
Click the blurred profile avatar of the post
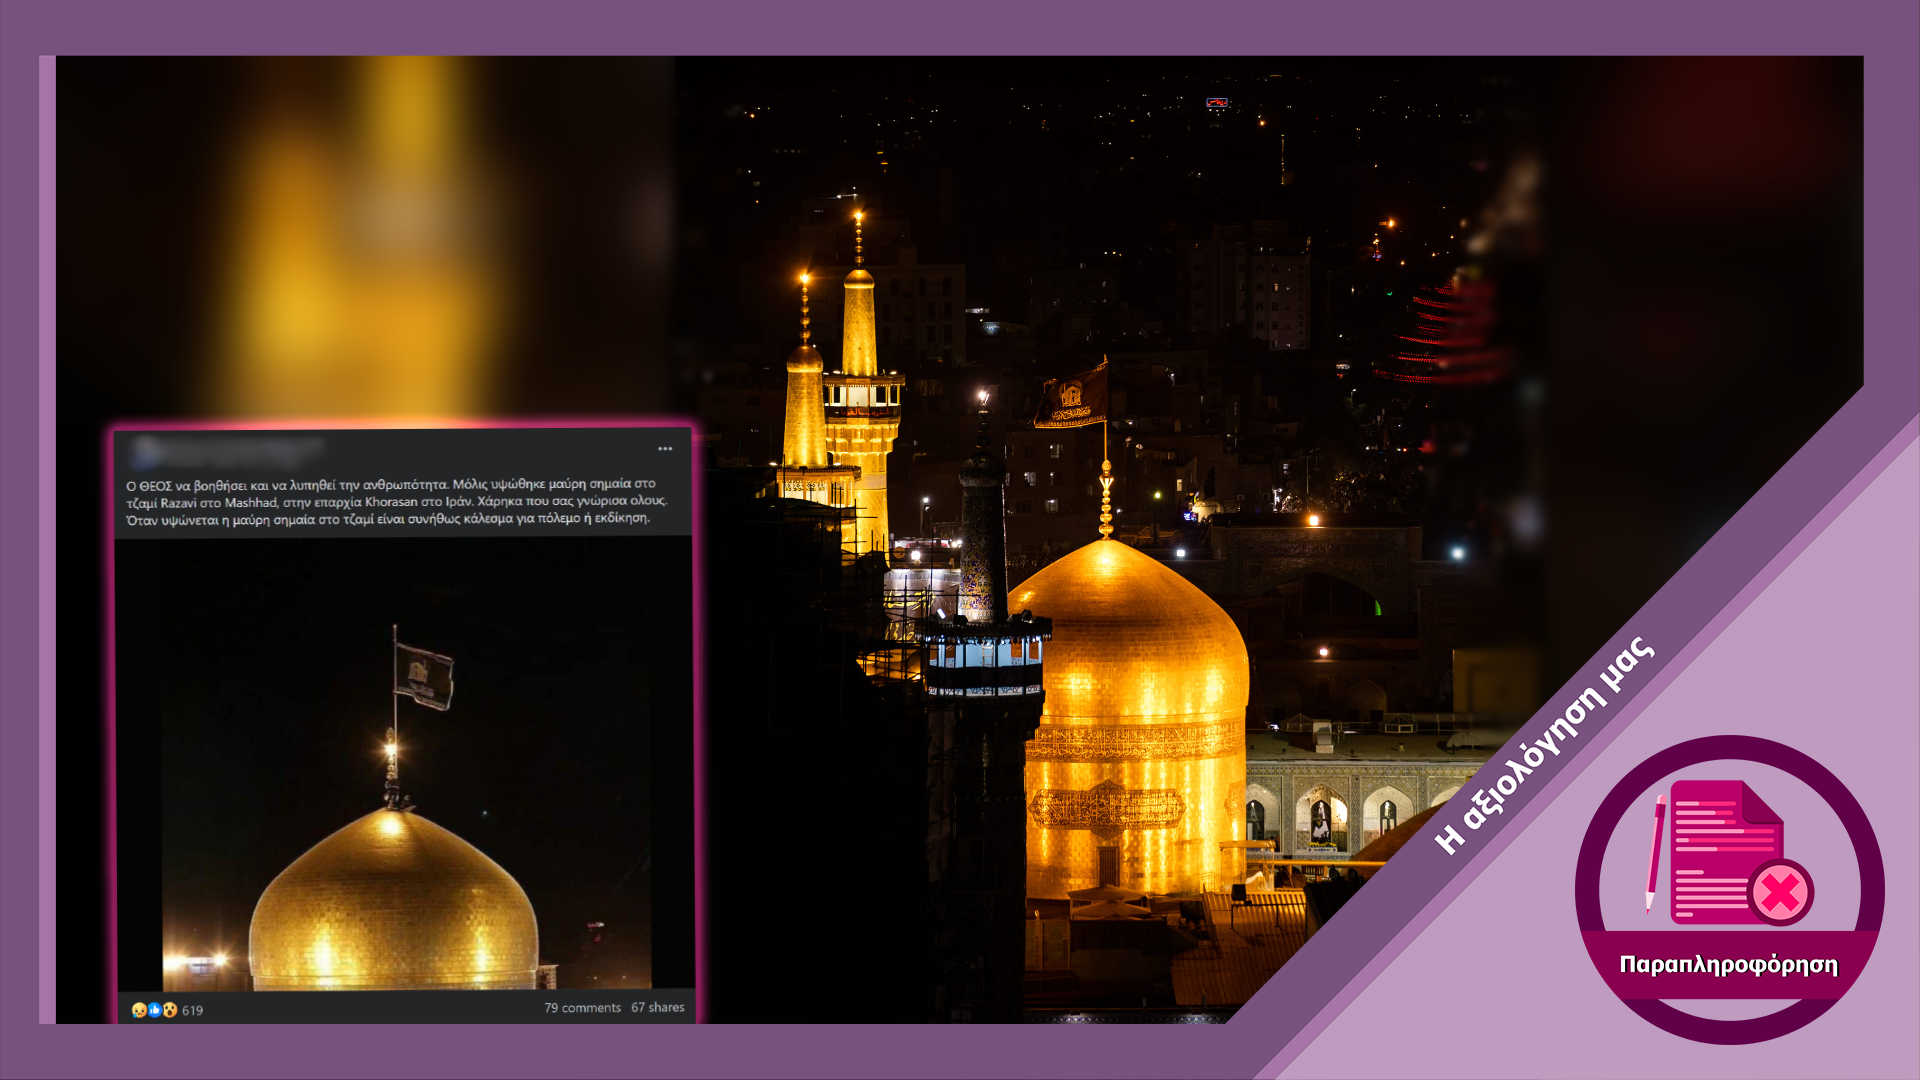point(146,451)
